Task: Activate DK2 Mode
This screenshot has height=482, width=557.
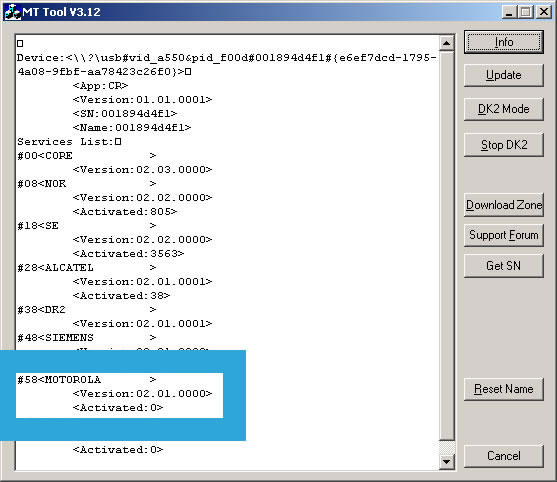Action: coord(503,109)
